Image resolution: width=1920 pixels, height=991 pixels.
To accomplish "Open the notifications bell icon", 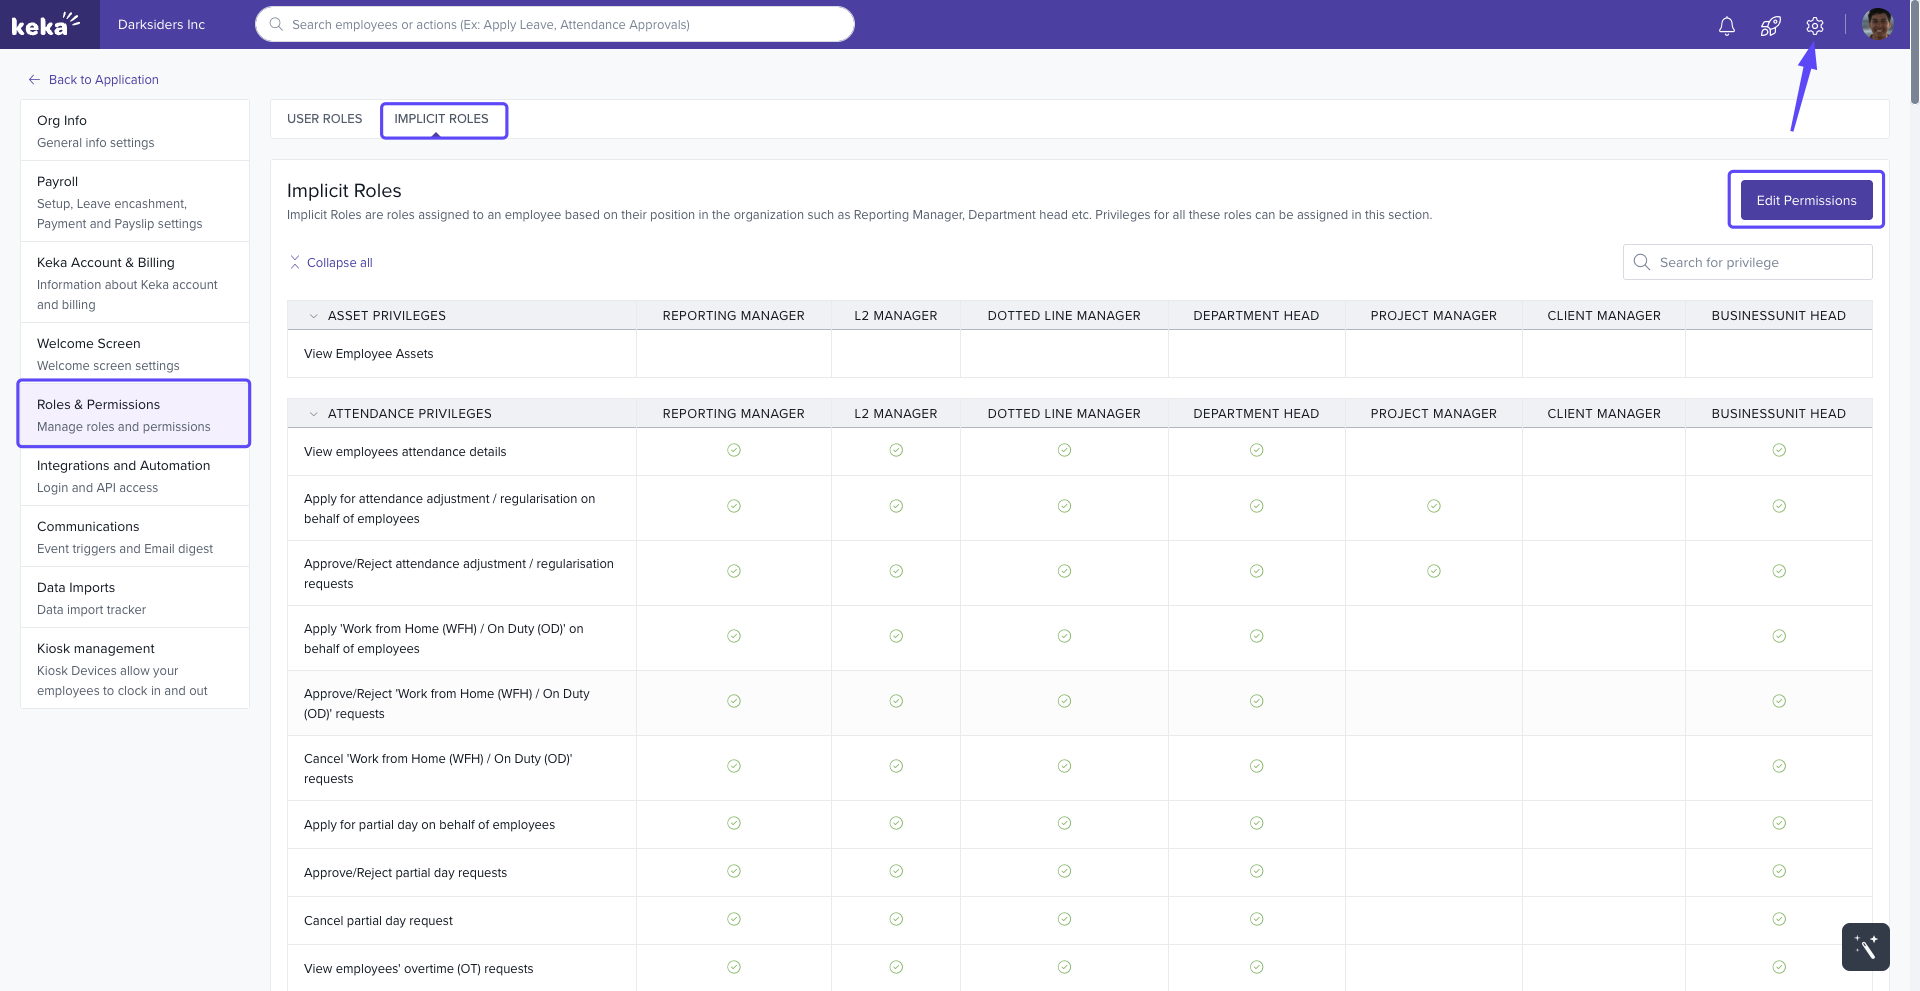I will coord(1726,26).
